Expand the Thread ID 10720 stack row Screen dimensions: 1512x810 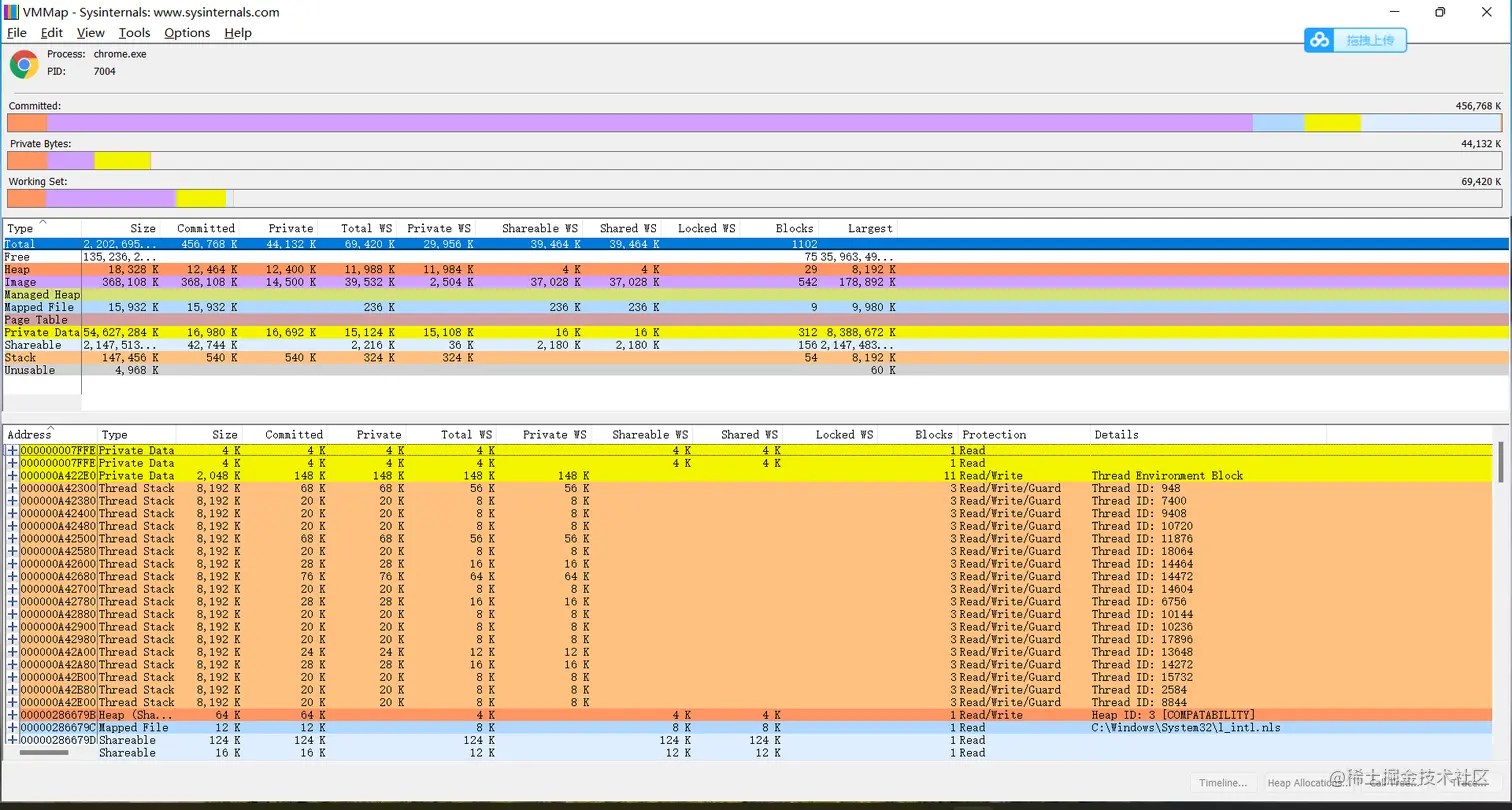click(12, 526)
